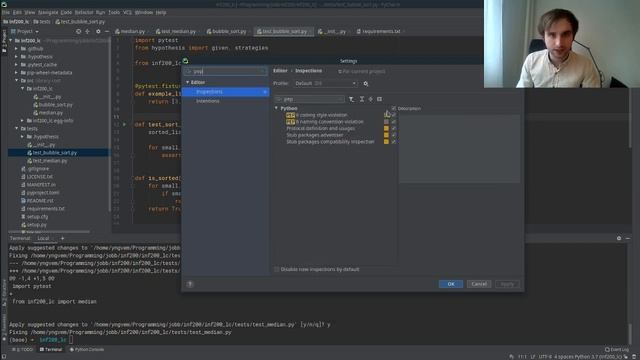Clear the Settings search field

pos(262,71)
